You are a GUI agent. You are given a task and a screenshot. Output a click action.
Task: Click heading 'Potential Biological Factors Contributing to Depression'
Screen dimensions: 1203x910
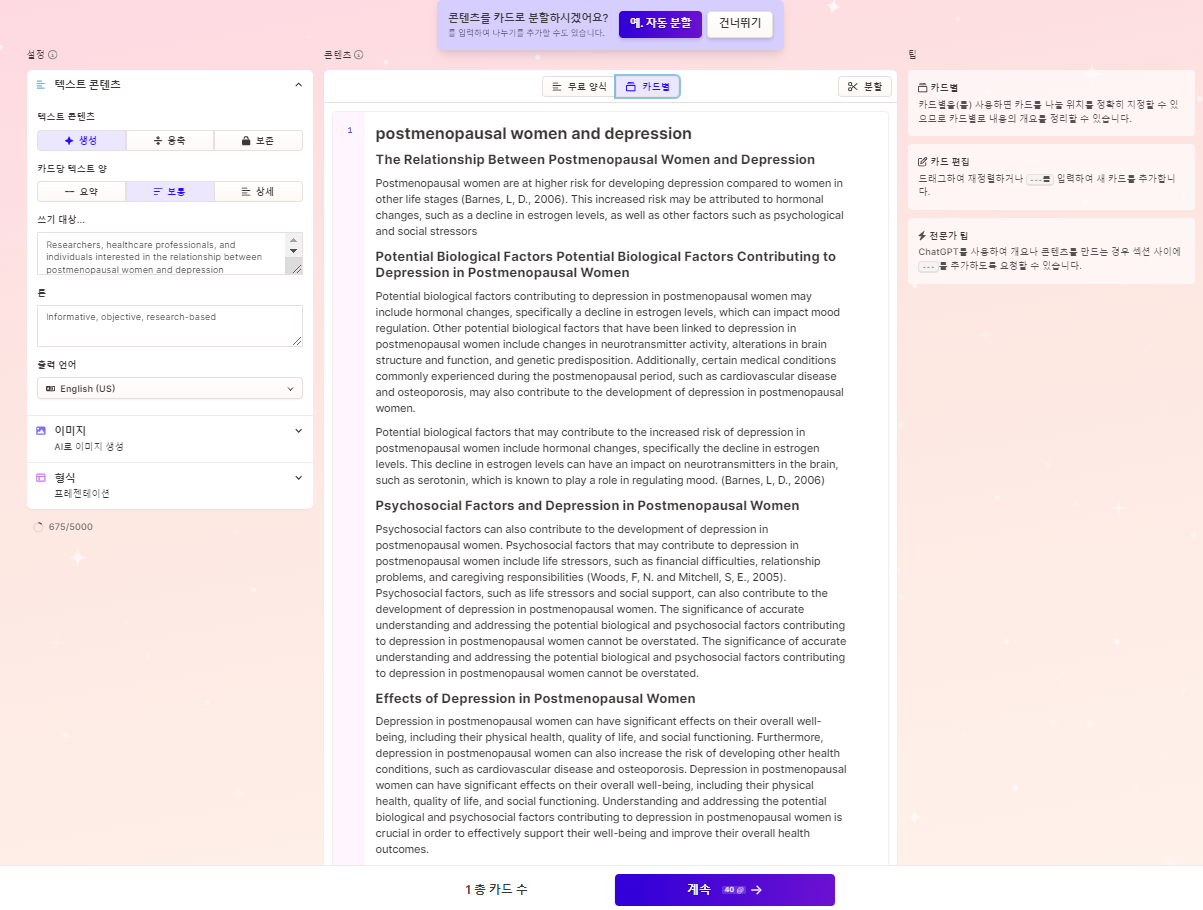tap(606, 264)
